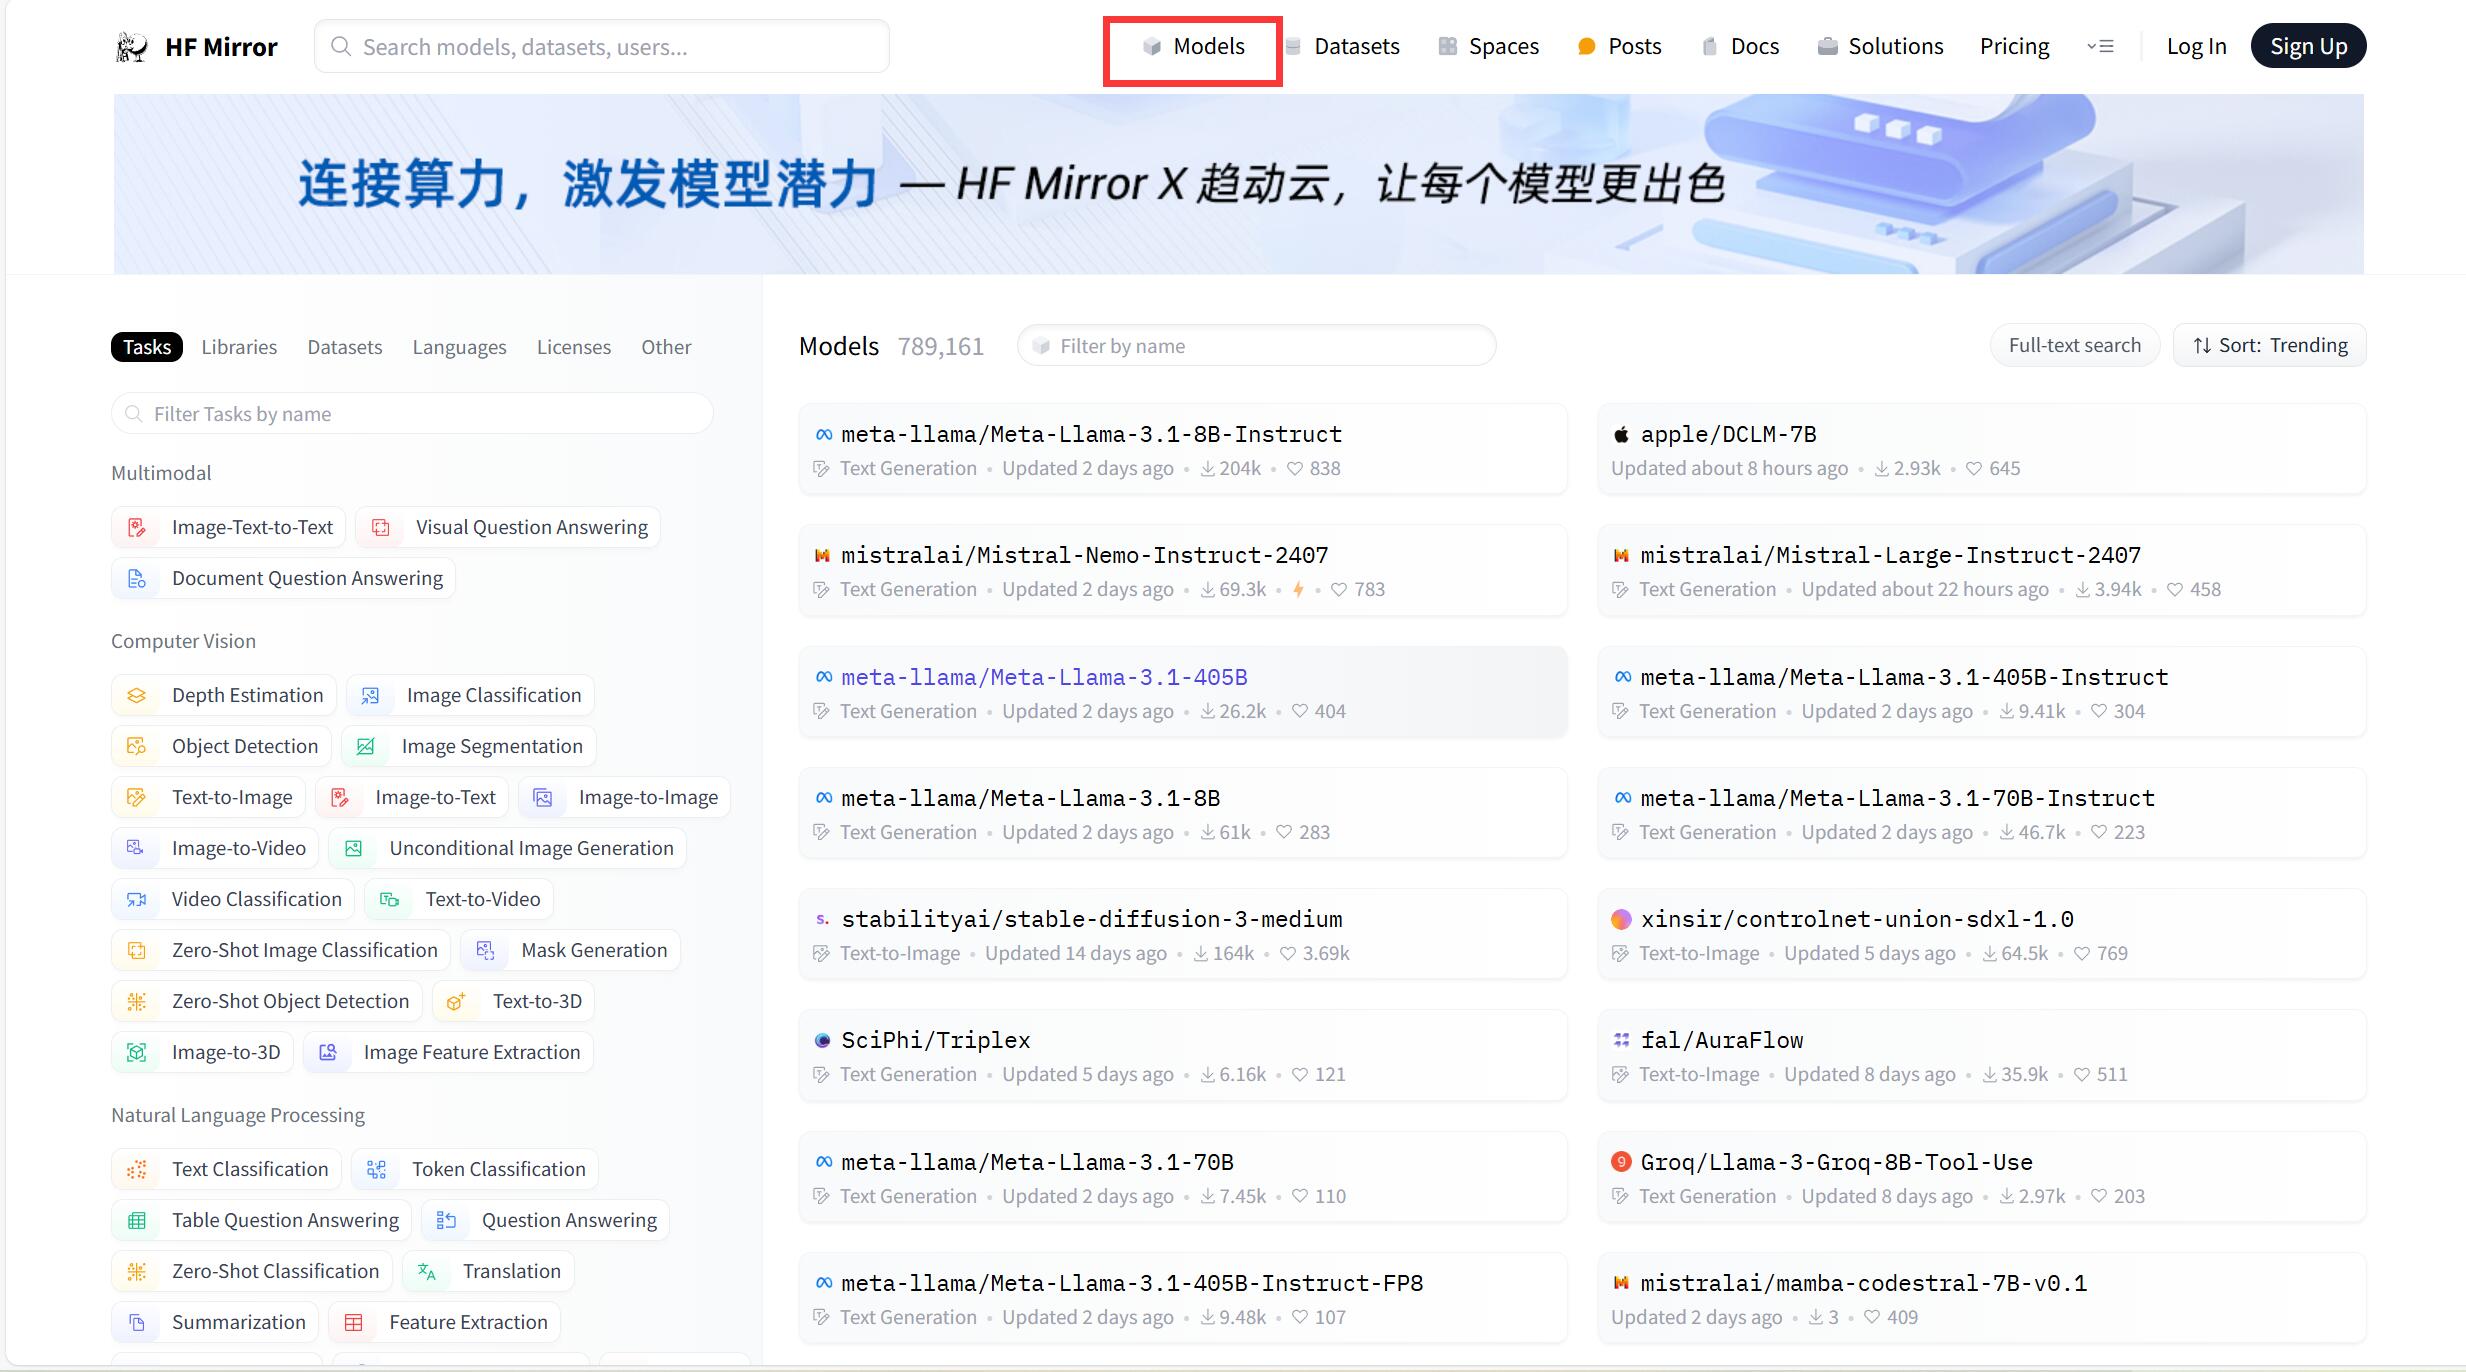Open meta-llama/Meta-Llama-3.1-8B-Instruct model
This screenshot has height=1372, width=2466.
(x=1183, y=449)
